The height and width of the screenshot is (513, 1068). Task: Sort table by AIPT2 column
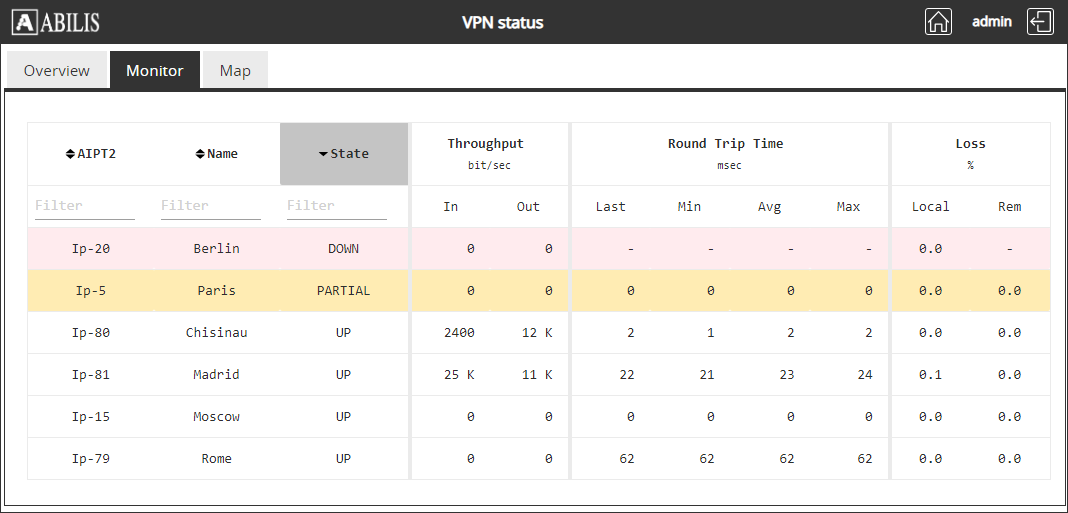click(90, 154)
